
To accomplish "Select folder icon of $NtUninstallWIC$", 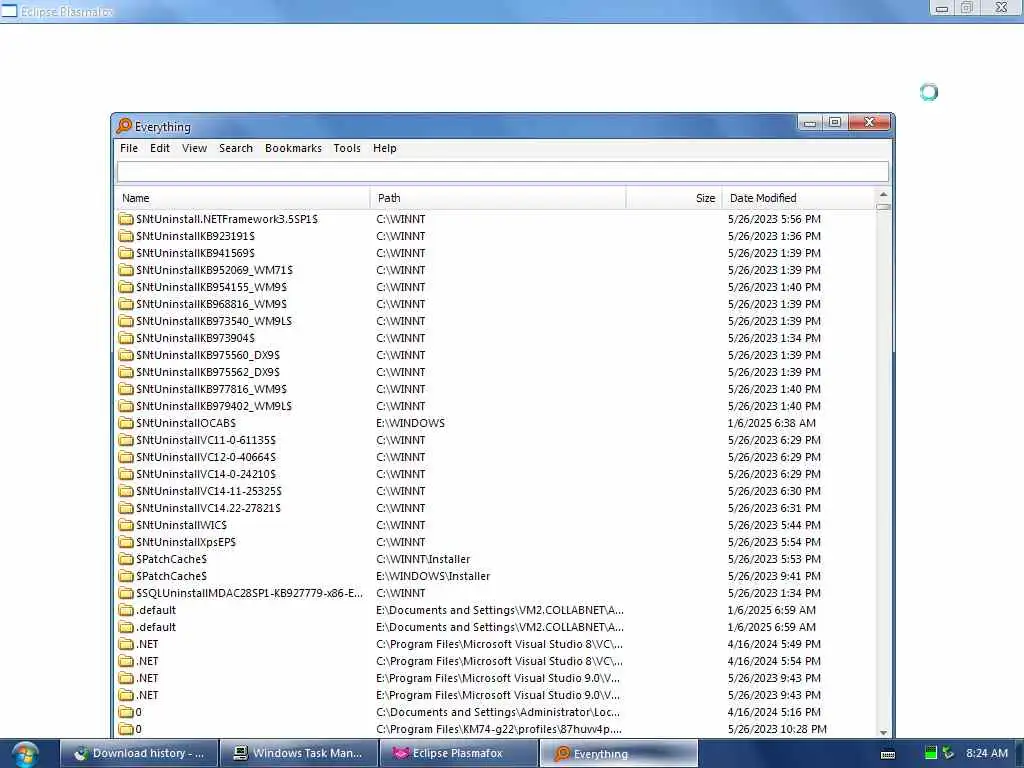I will (x=126, y=524).
